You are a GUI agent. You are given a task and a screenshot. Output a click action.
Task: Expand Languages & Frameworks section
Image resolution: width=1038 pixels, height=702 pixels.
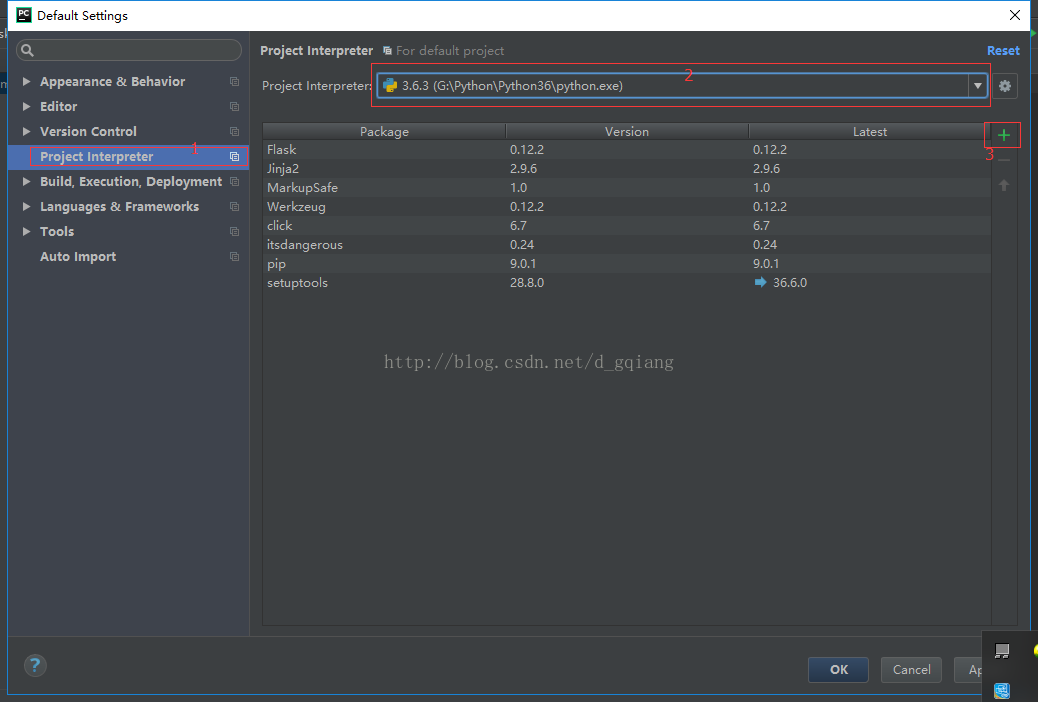point(26,207)
